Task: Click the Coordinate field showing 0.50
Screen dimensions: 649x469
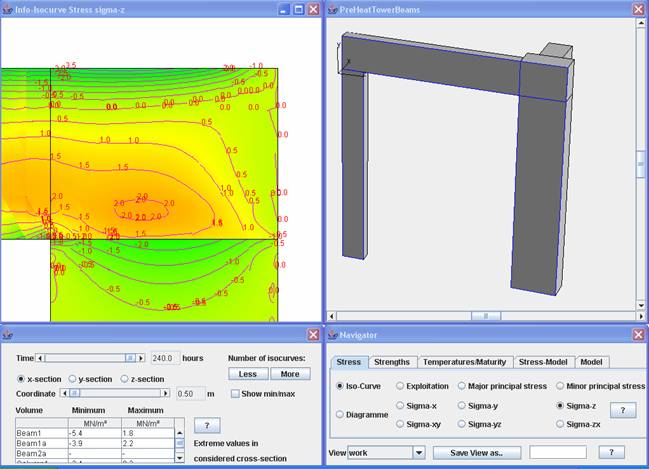Action: point(190,394)
